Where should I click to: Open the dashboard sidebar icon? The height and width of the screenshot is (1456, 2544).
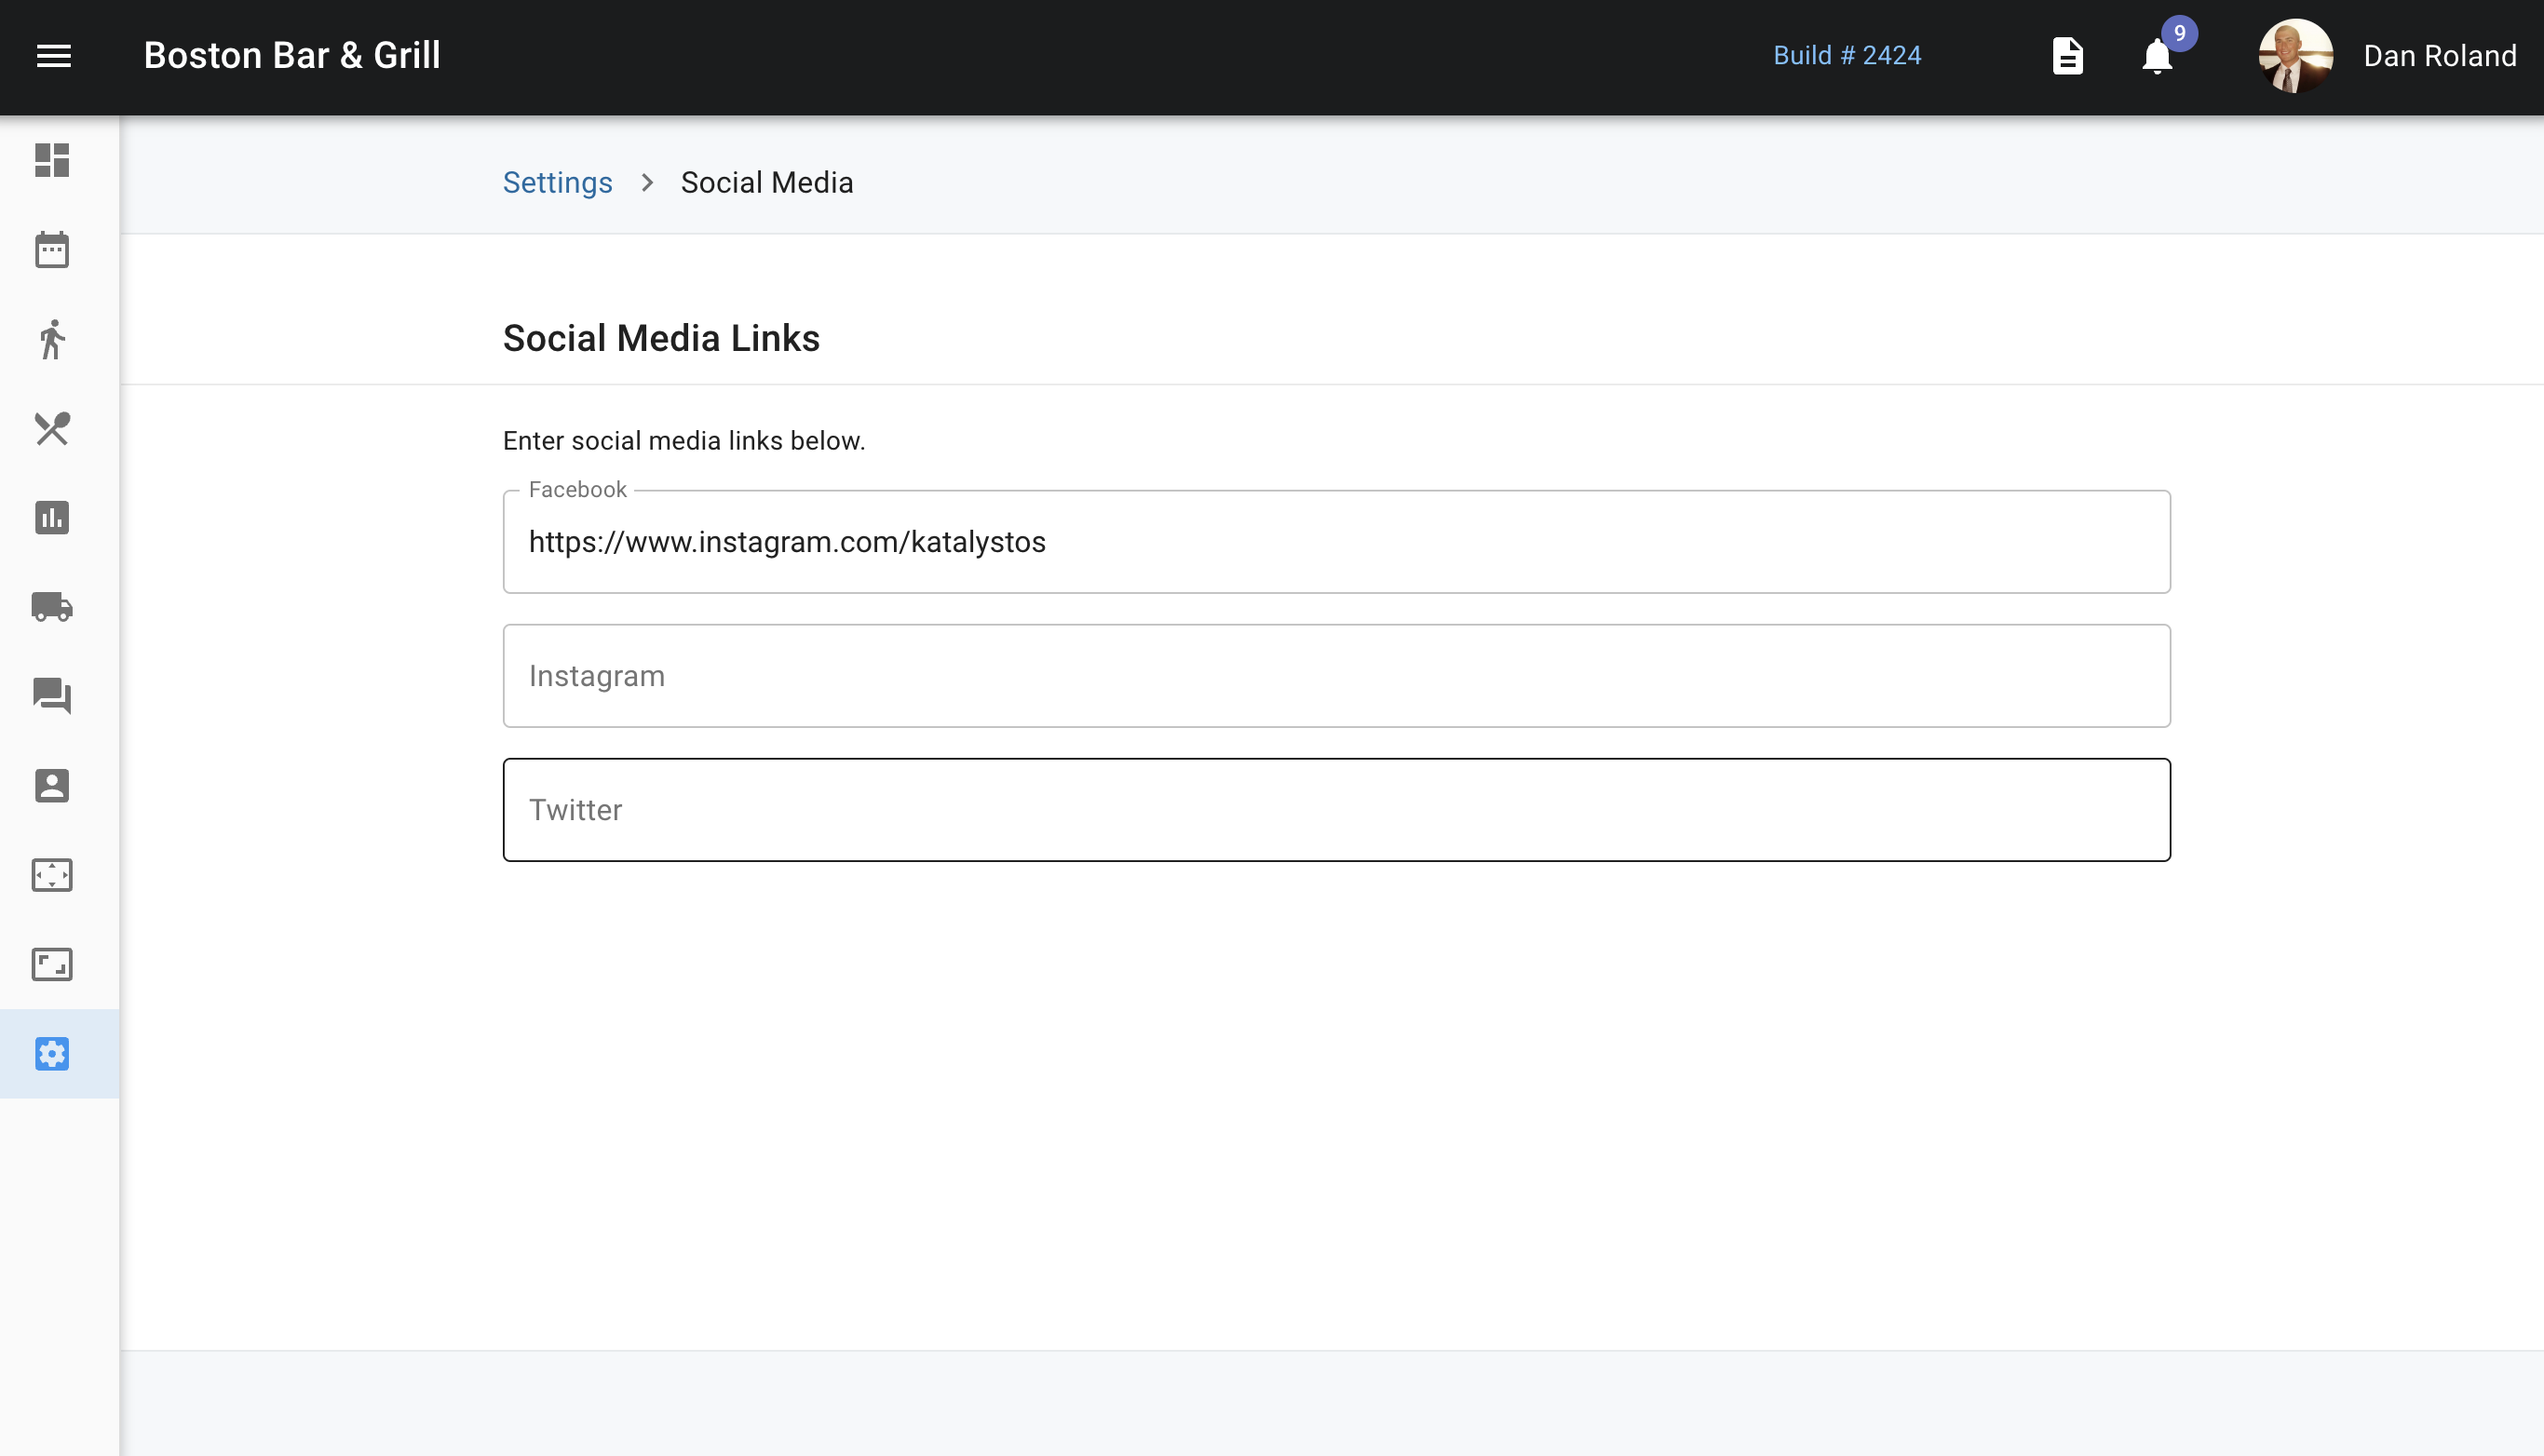click(52, 160)
